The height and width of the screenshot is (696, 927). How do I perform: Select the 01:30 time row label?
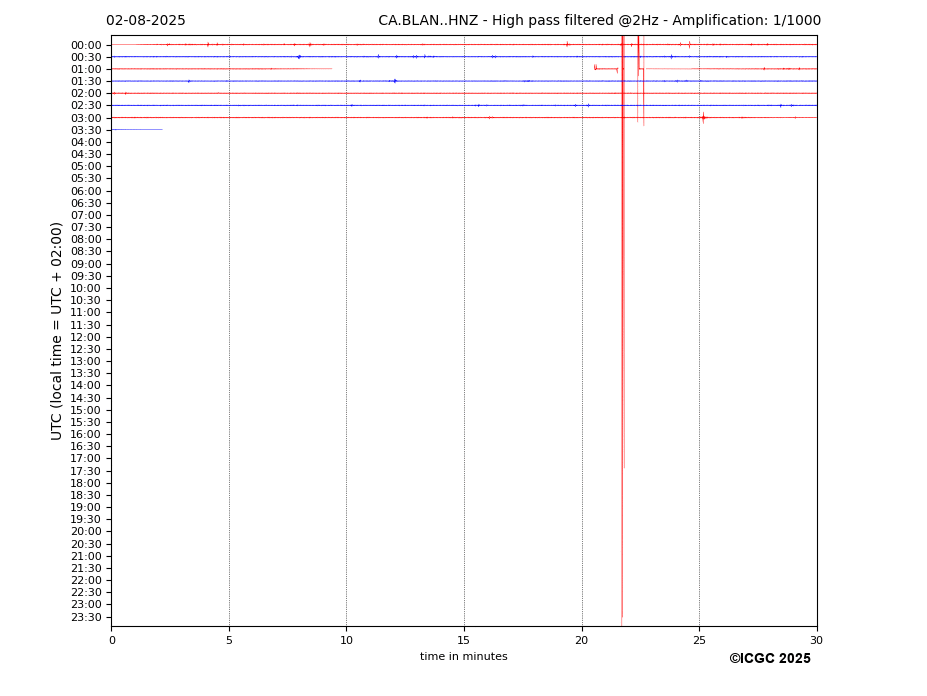86,82
